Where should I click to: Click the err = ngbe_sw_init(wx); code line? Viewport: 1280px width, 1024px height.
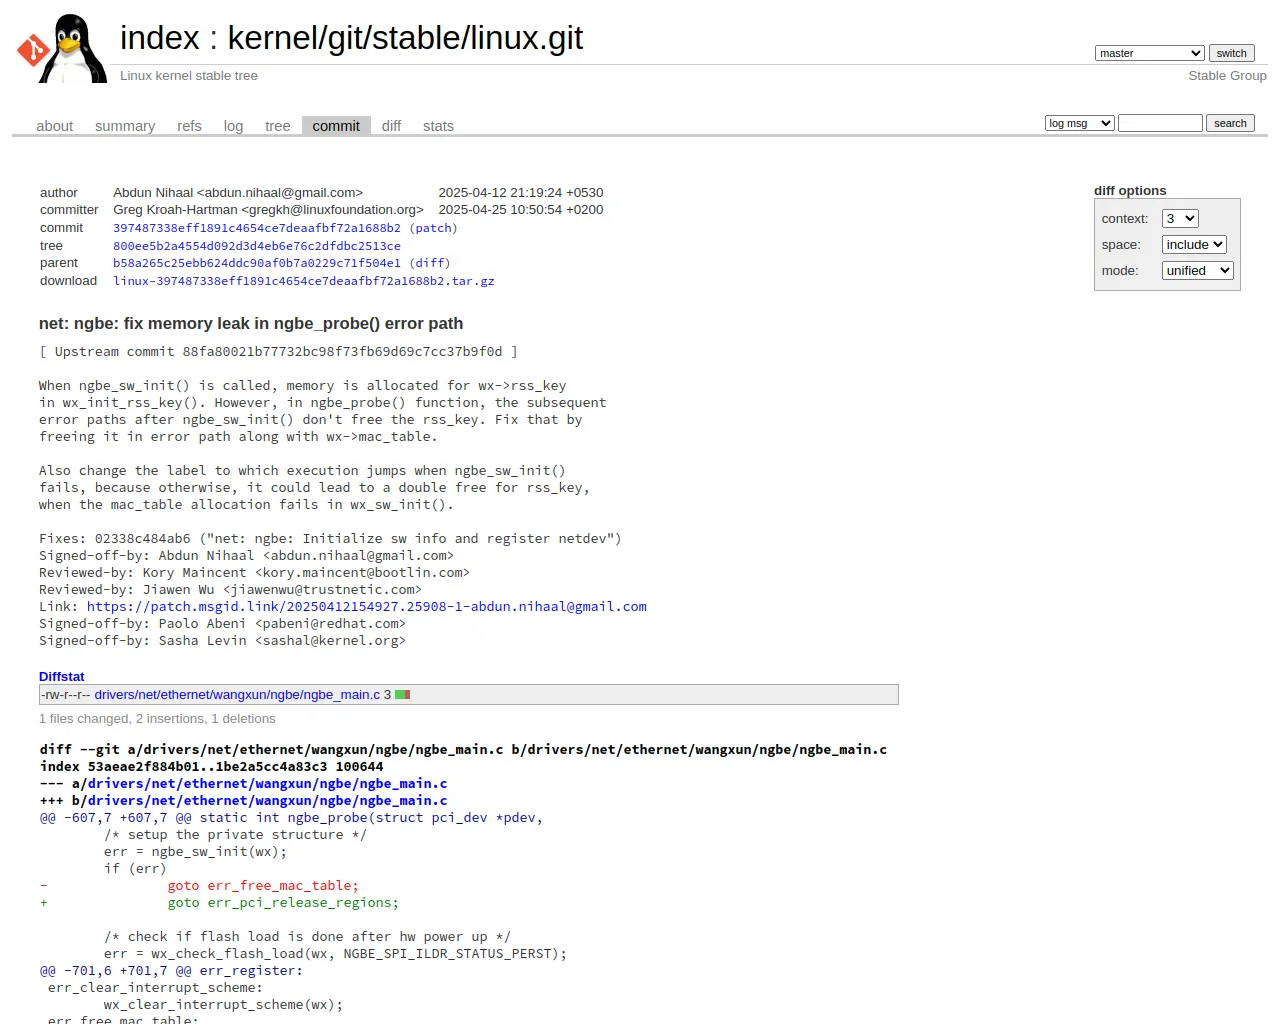tap(195, 852)
